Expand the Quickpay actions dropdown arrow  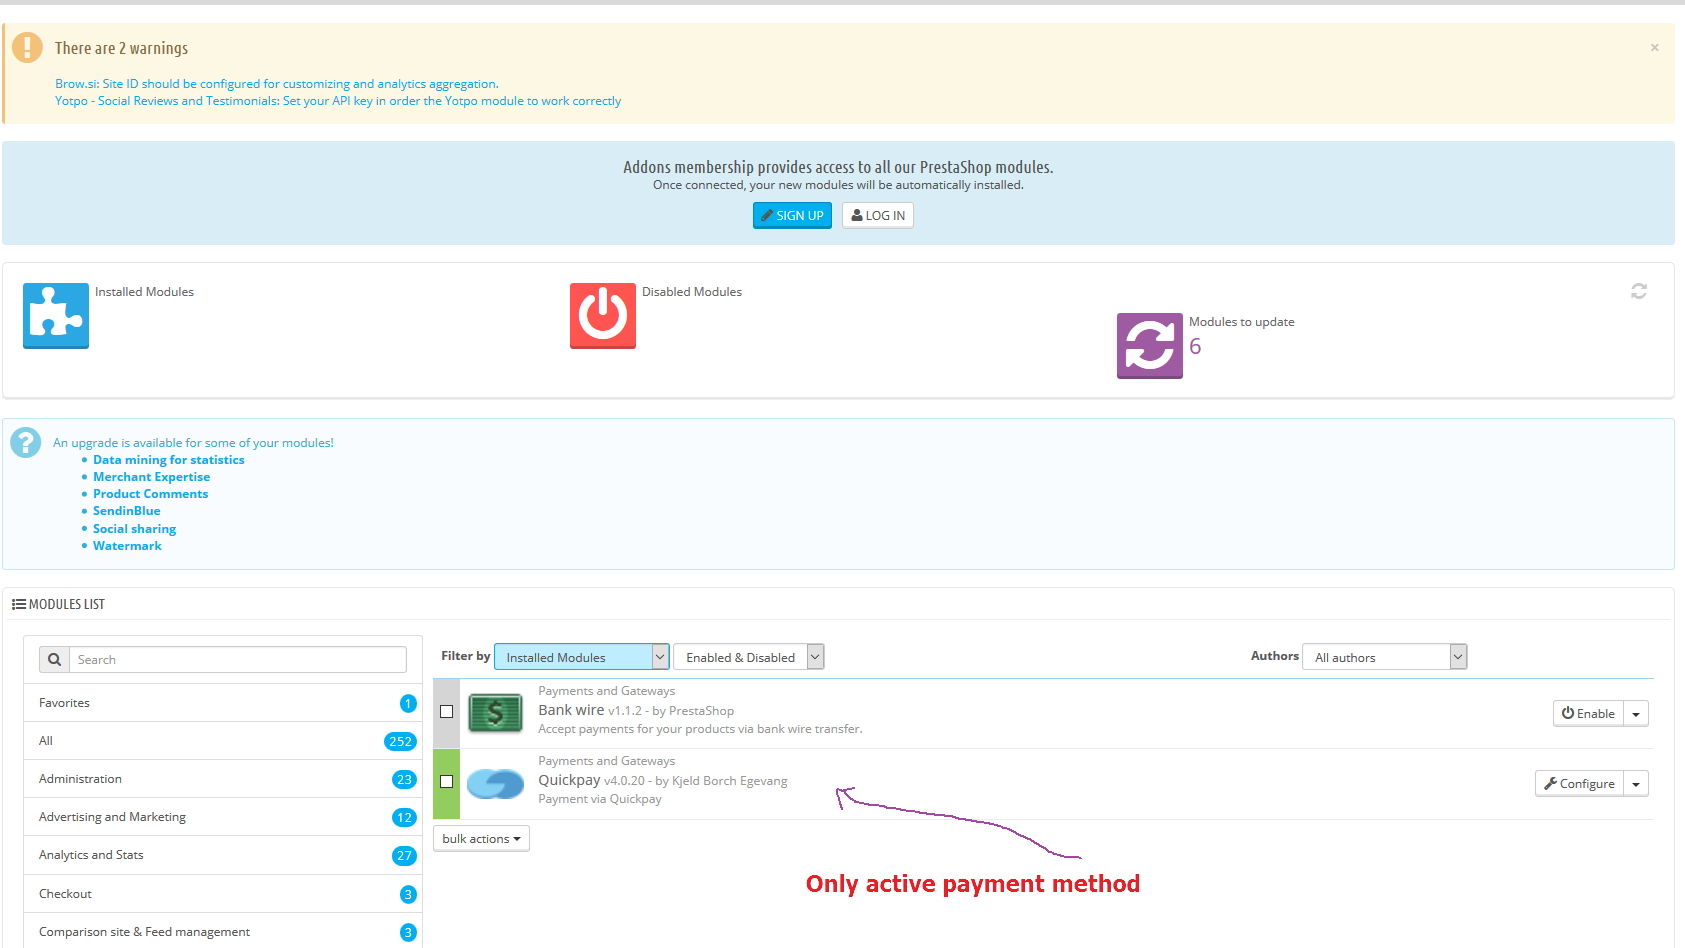point(1636,784)
